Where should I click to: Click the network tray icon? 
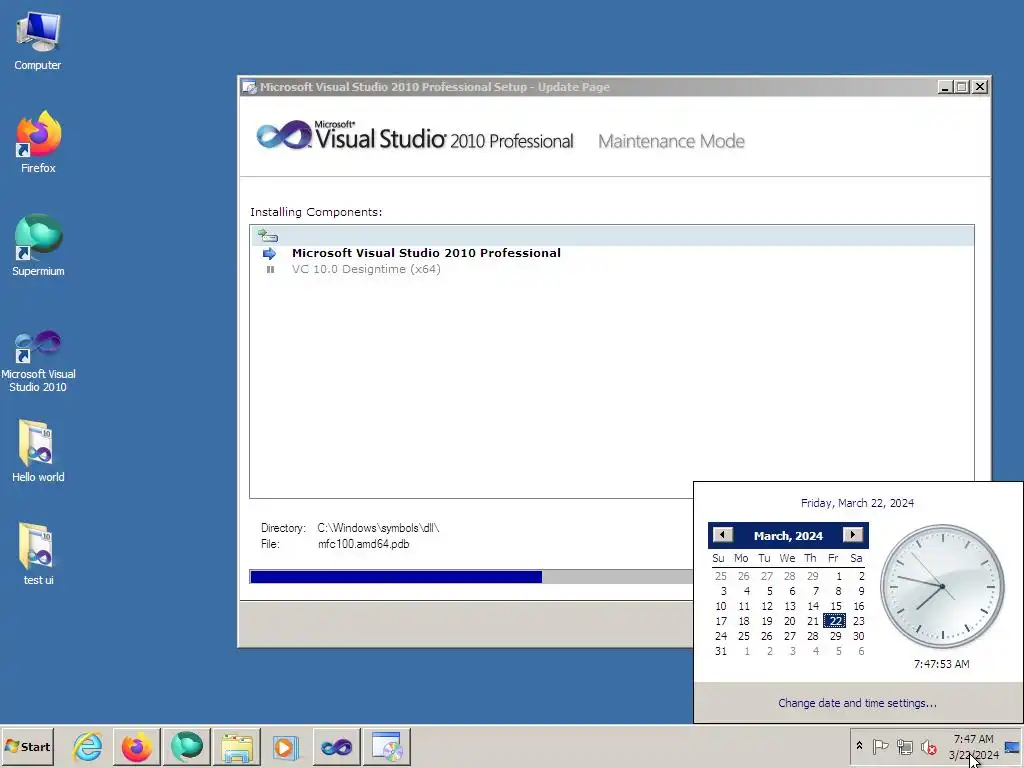[904, 746]
